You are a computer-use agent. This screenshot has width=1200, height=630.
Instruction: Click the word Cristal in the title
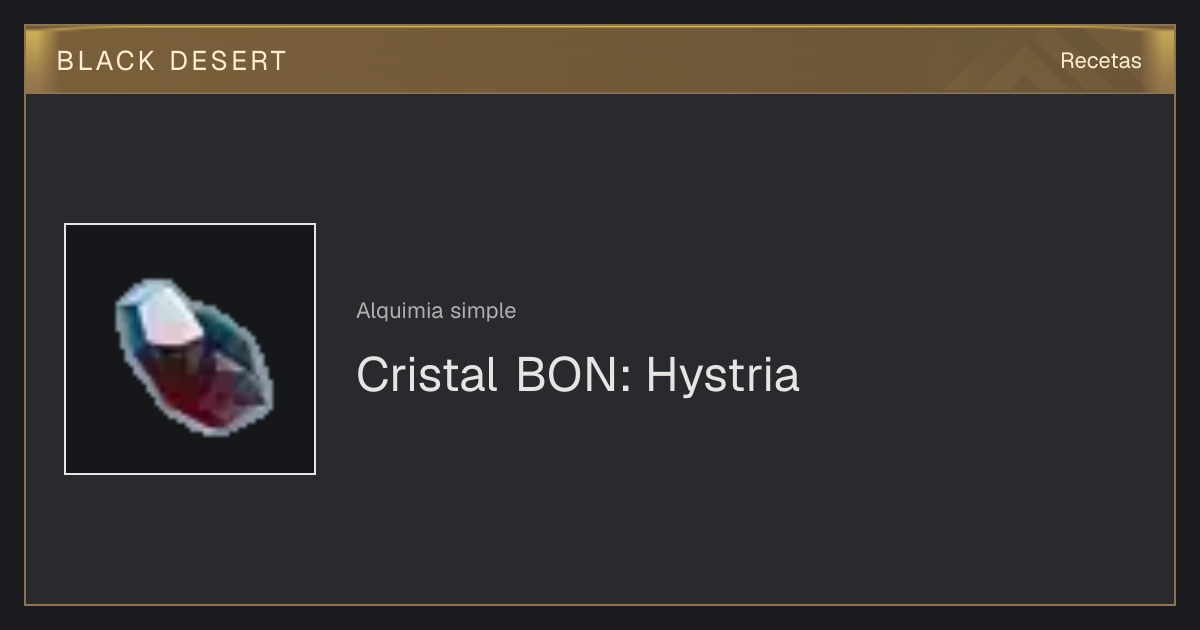click(x=427, y=375)
